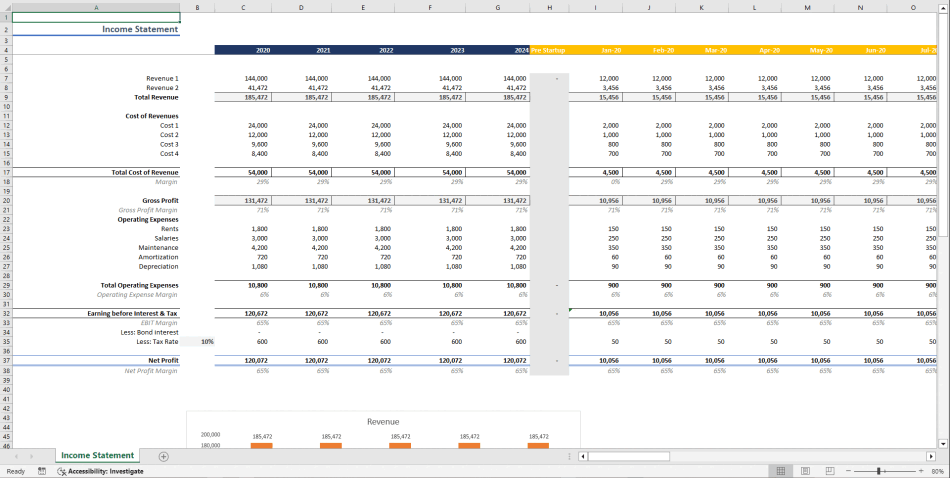Switch to Page Break Preview
950x478 pixels.
click(829, 471)
